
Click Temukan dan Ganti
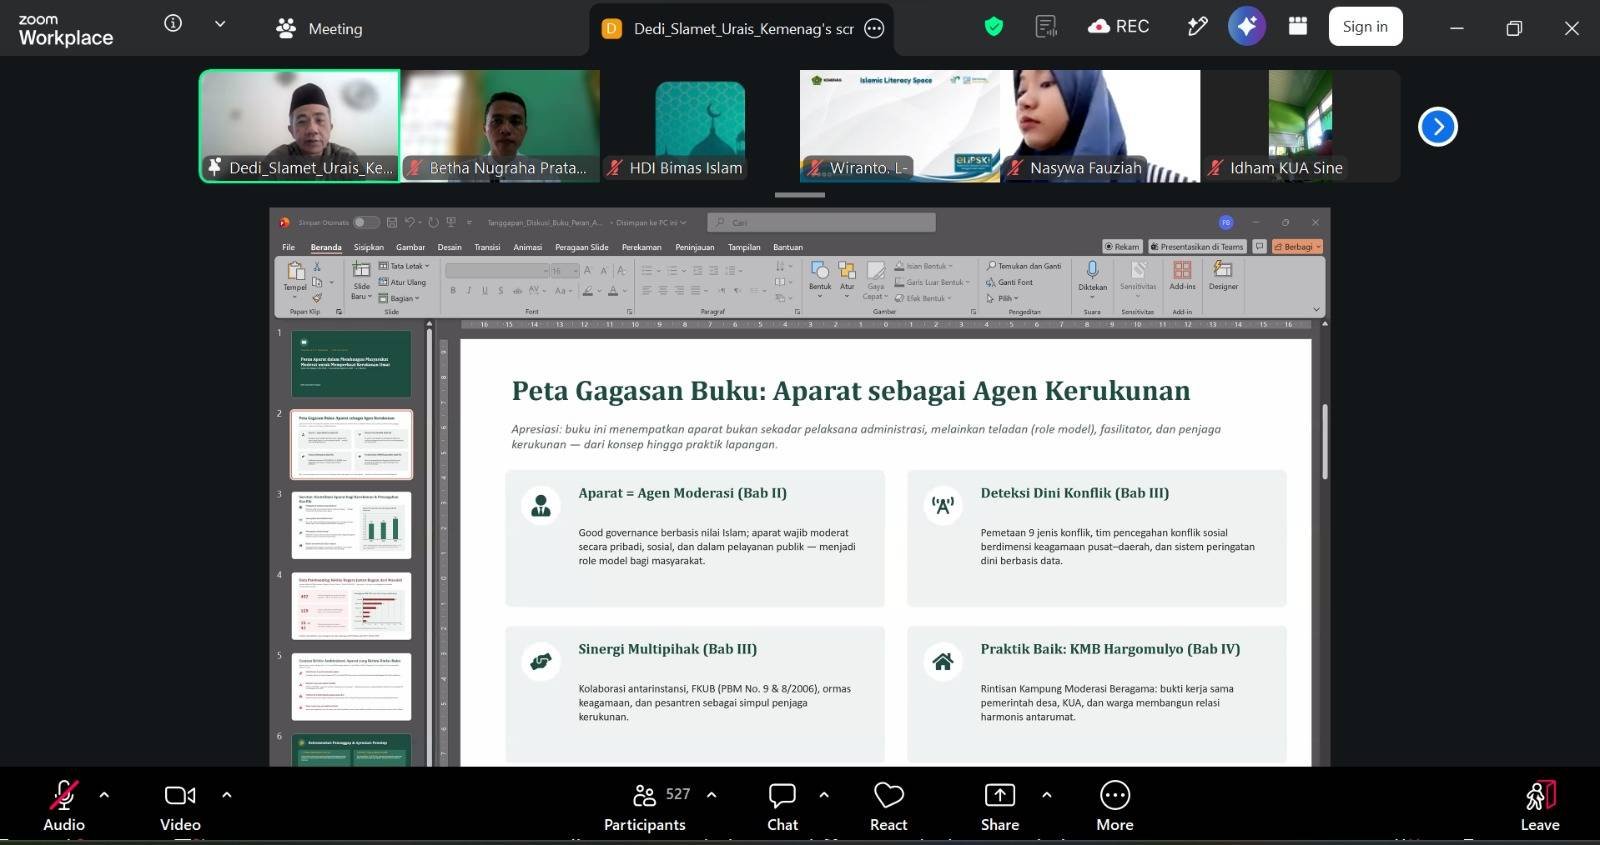1024,266
